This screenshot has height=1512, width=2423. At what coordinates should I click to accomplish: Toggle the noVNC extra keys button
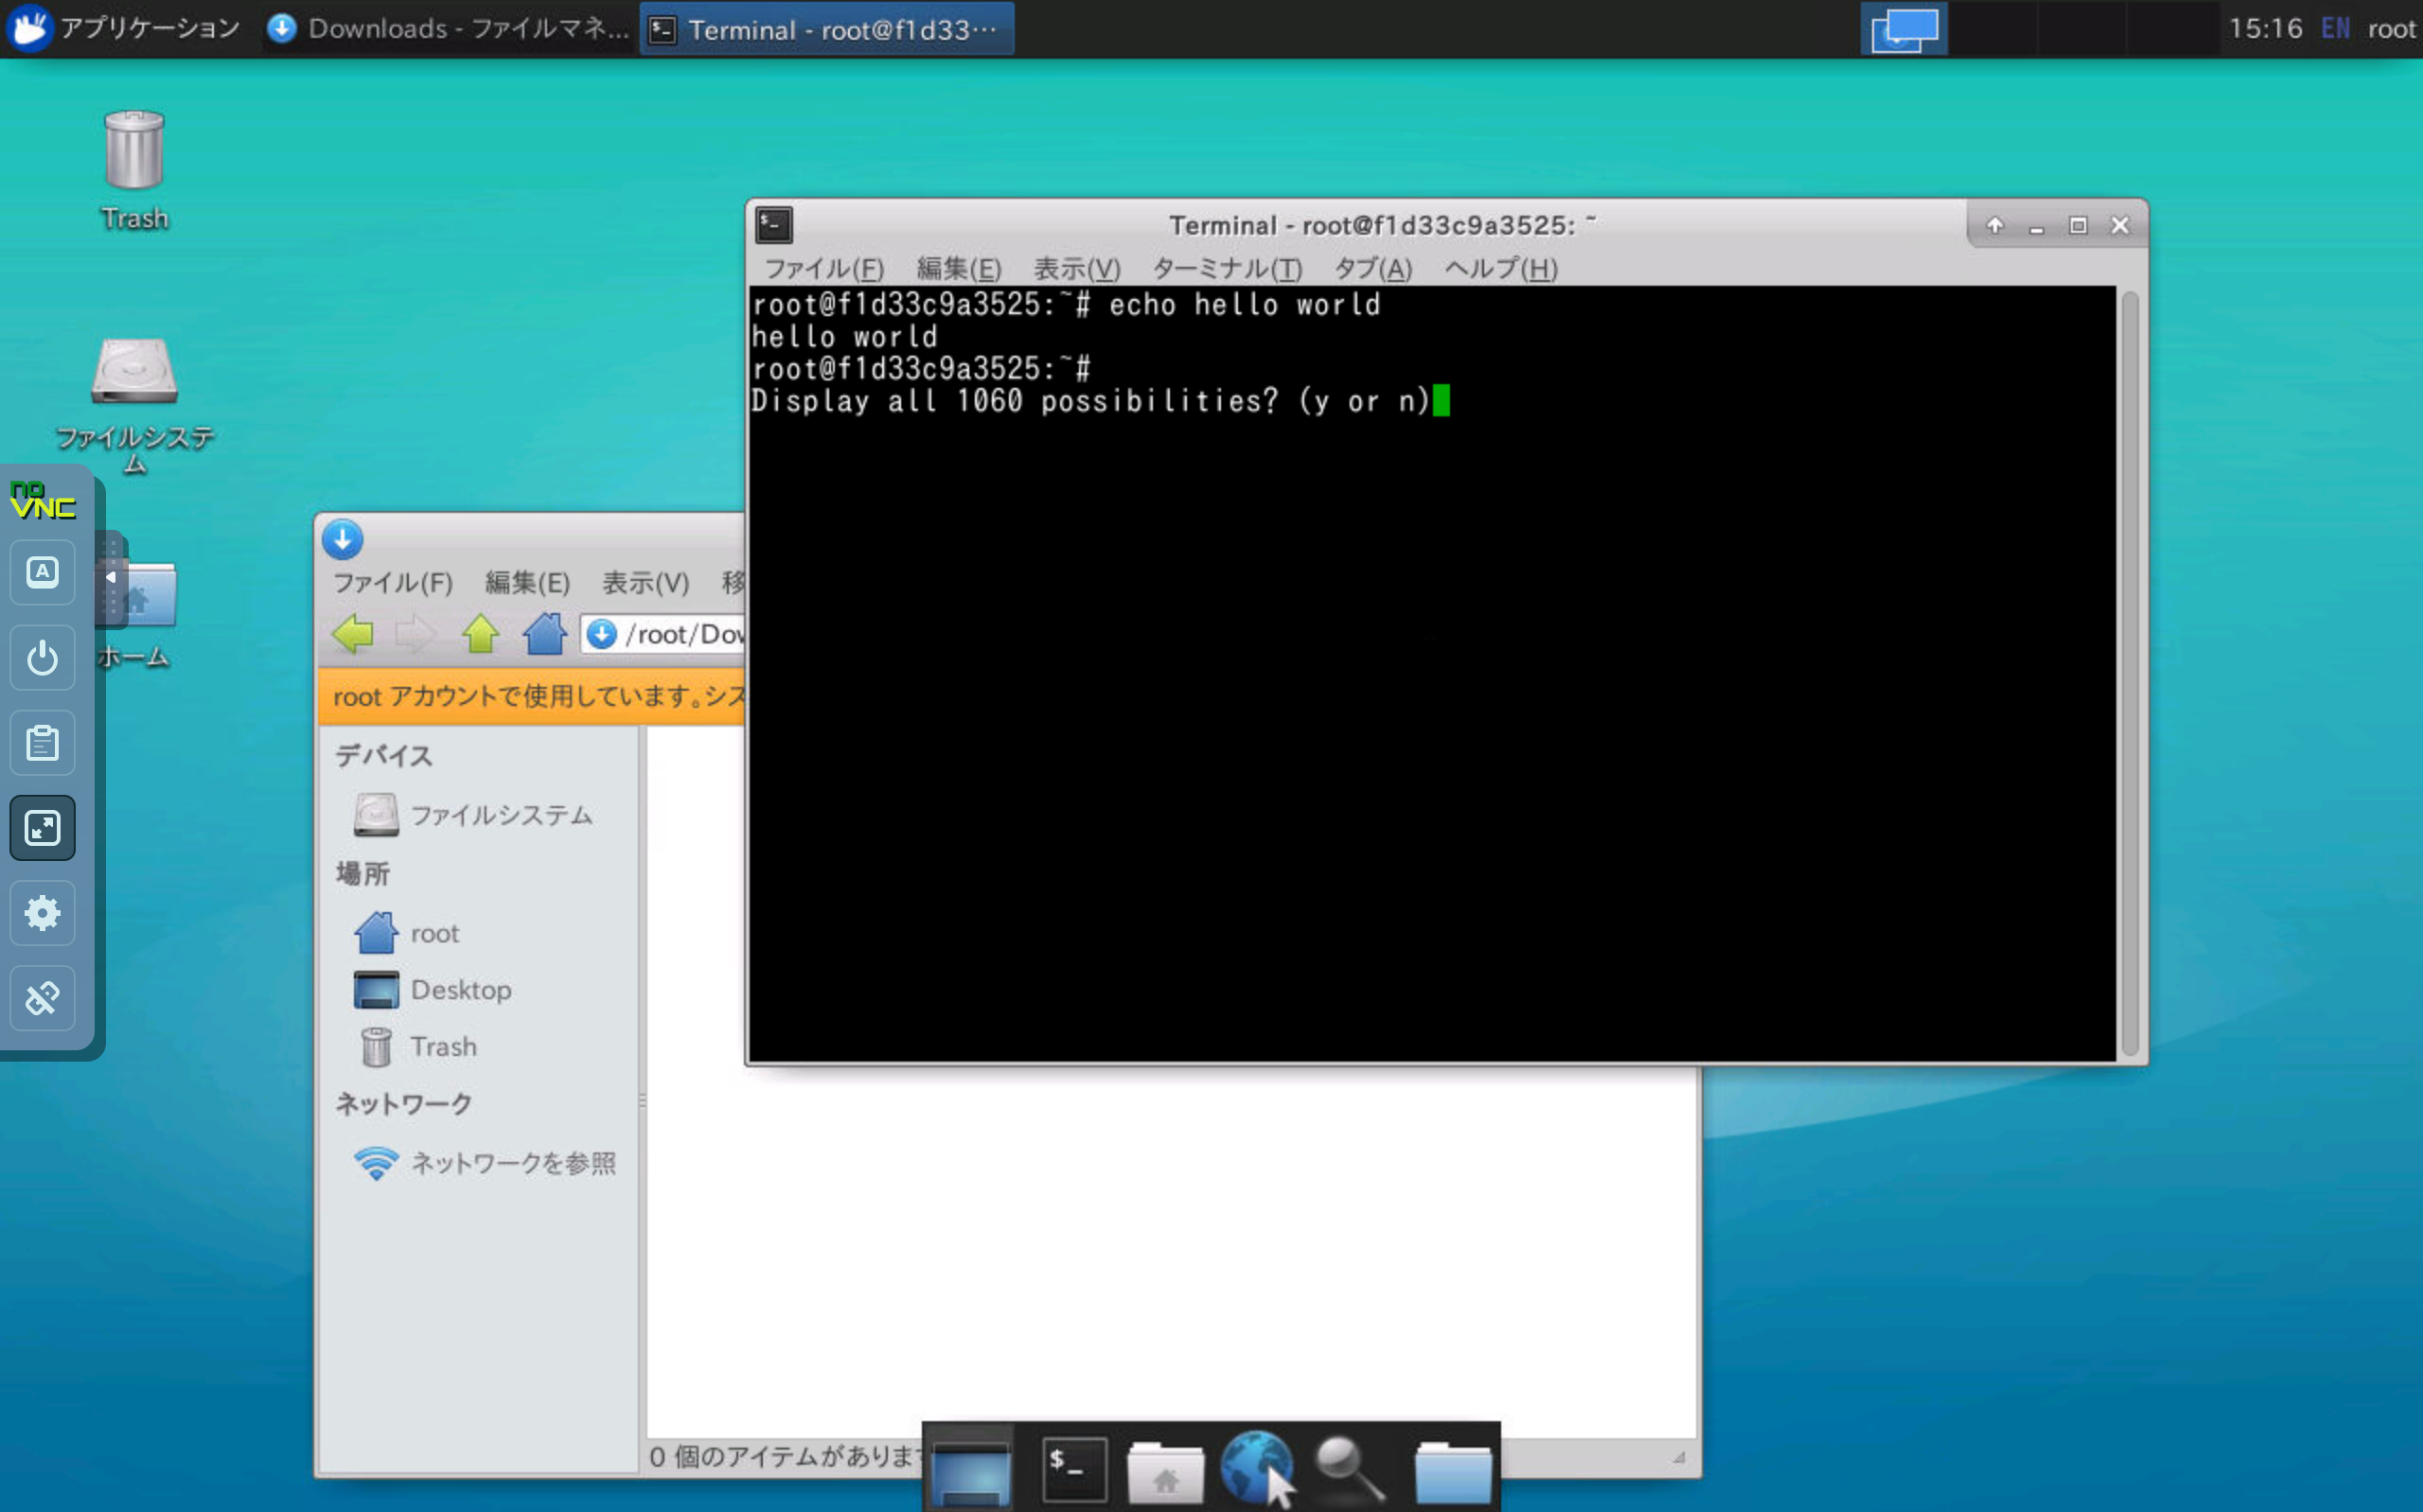(42, 572)
